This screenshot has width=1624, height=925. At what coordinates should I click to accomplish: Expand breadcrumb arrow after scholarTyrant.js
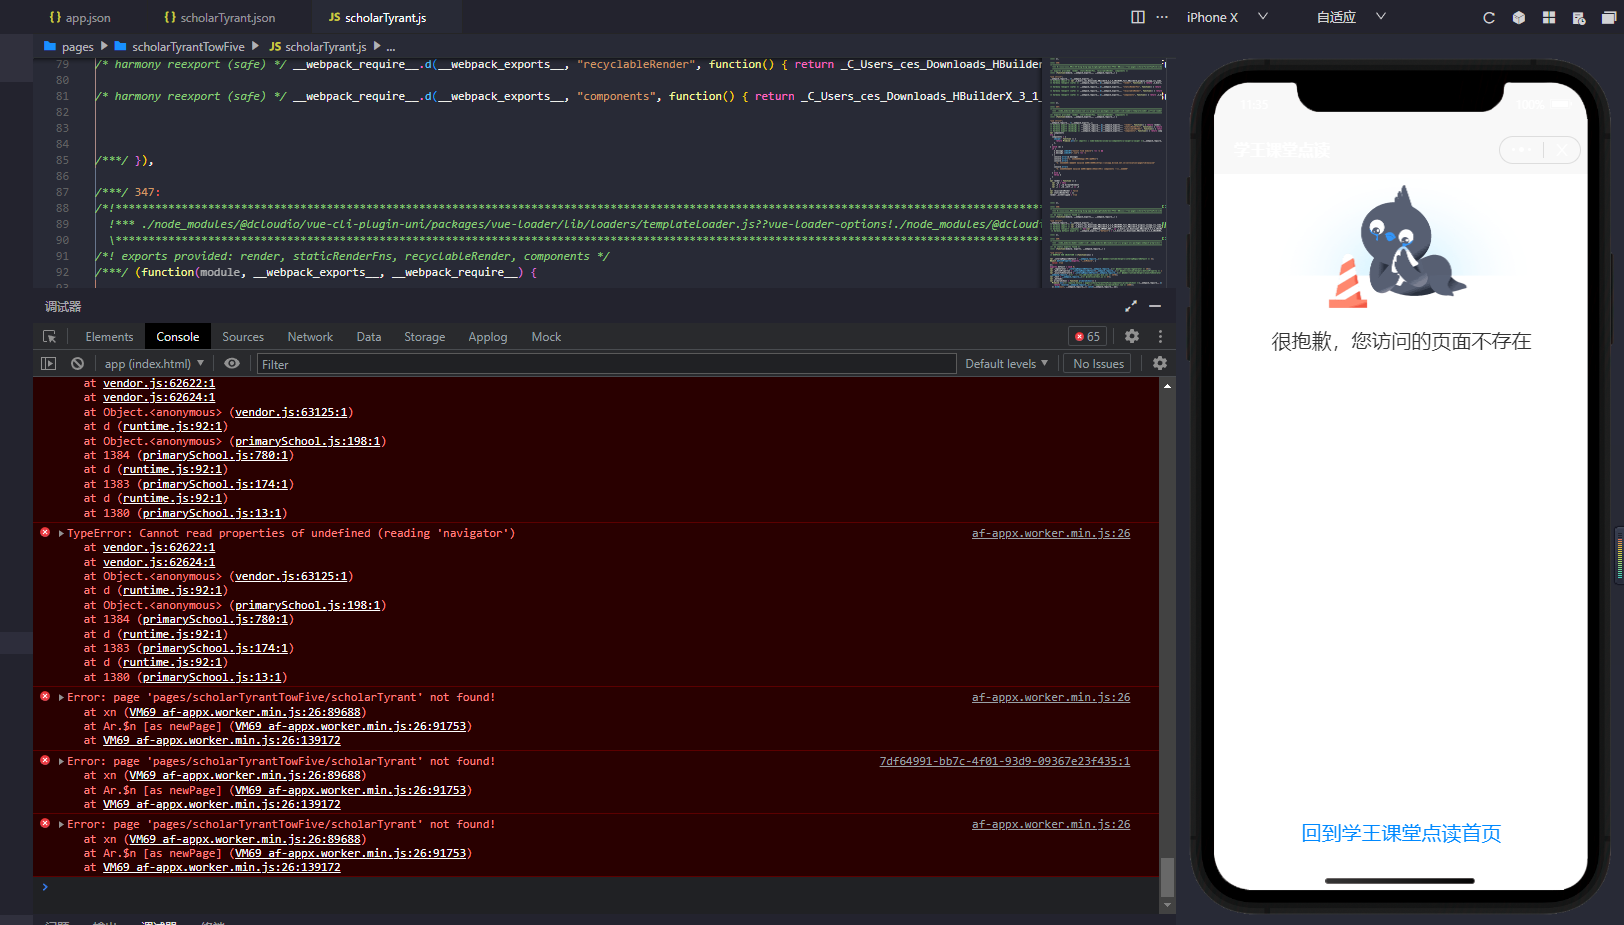[377, 46]
